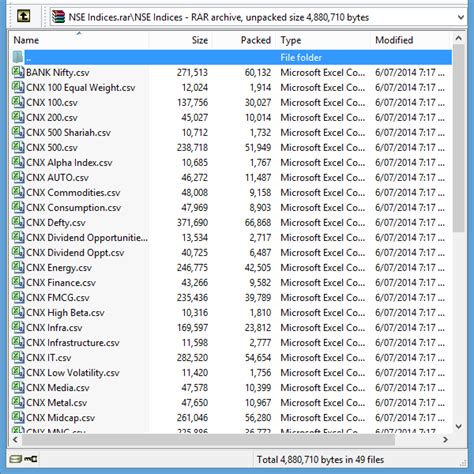Select the file name CNX Alpha Index.csv

point(69,163)
